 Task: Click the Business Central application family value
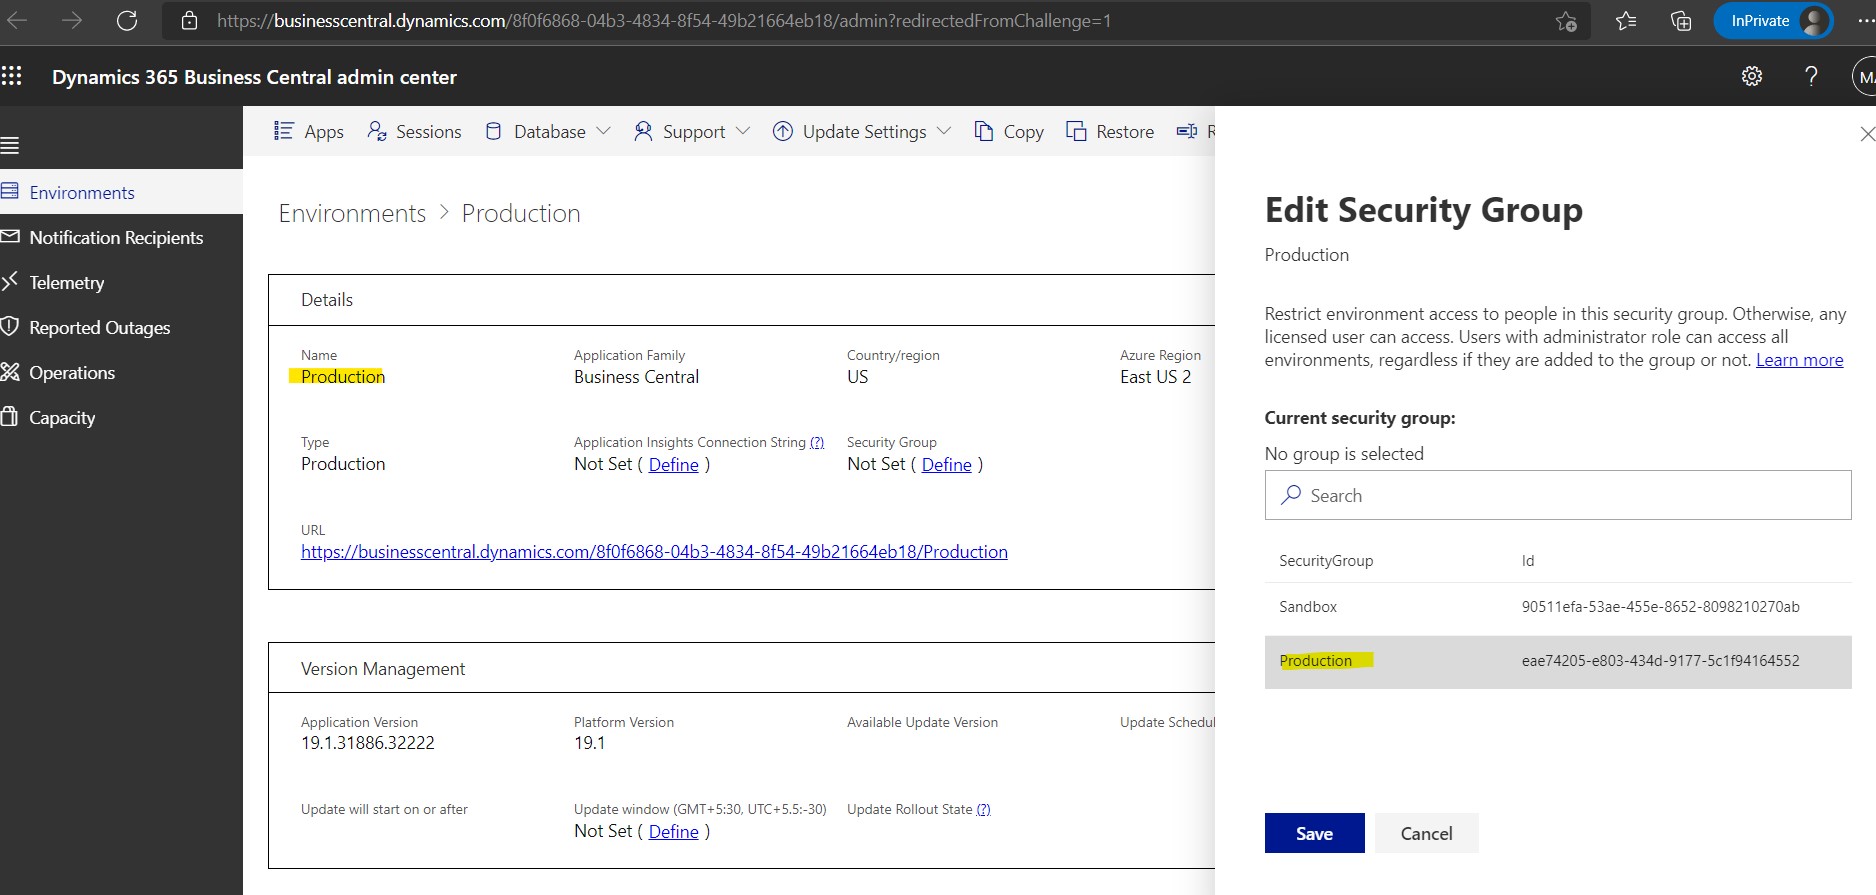(636, 377)
